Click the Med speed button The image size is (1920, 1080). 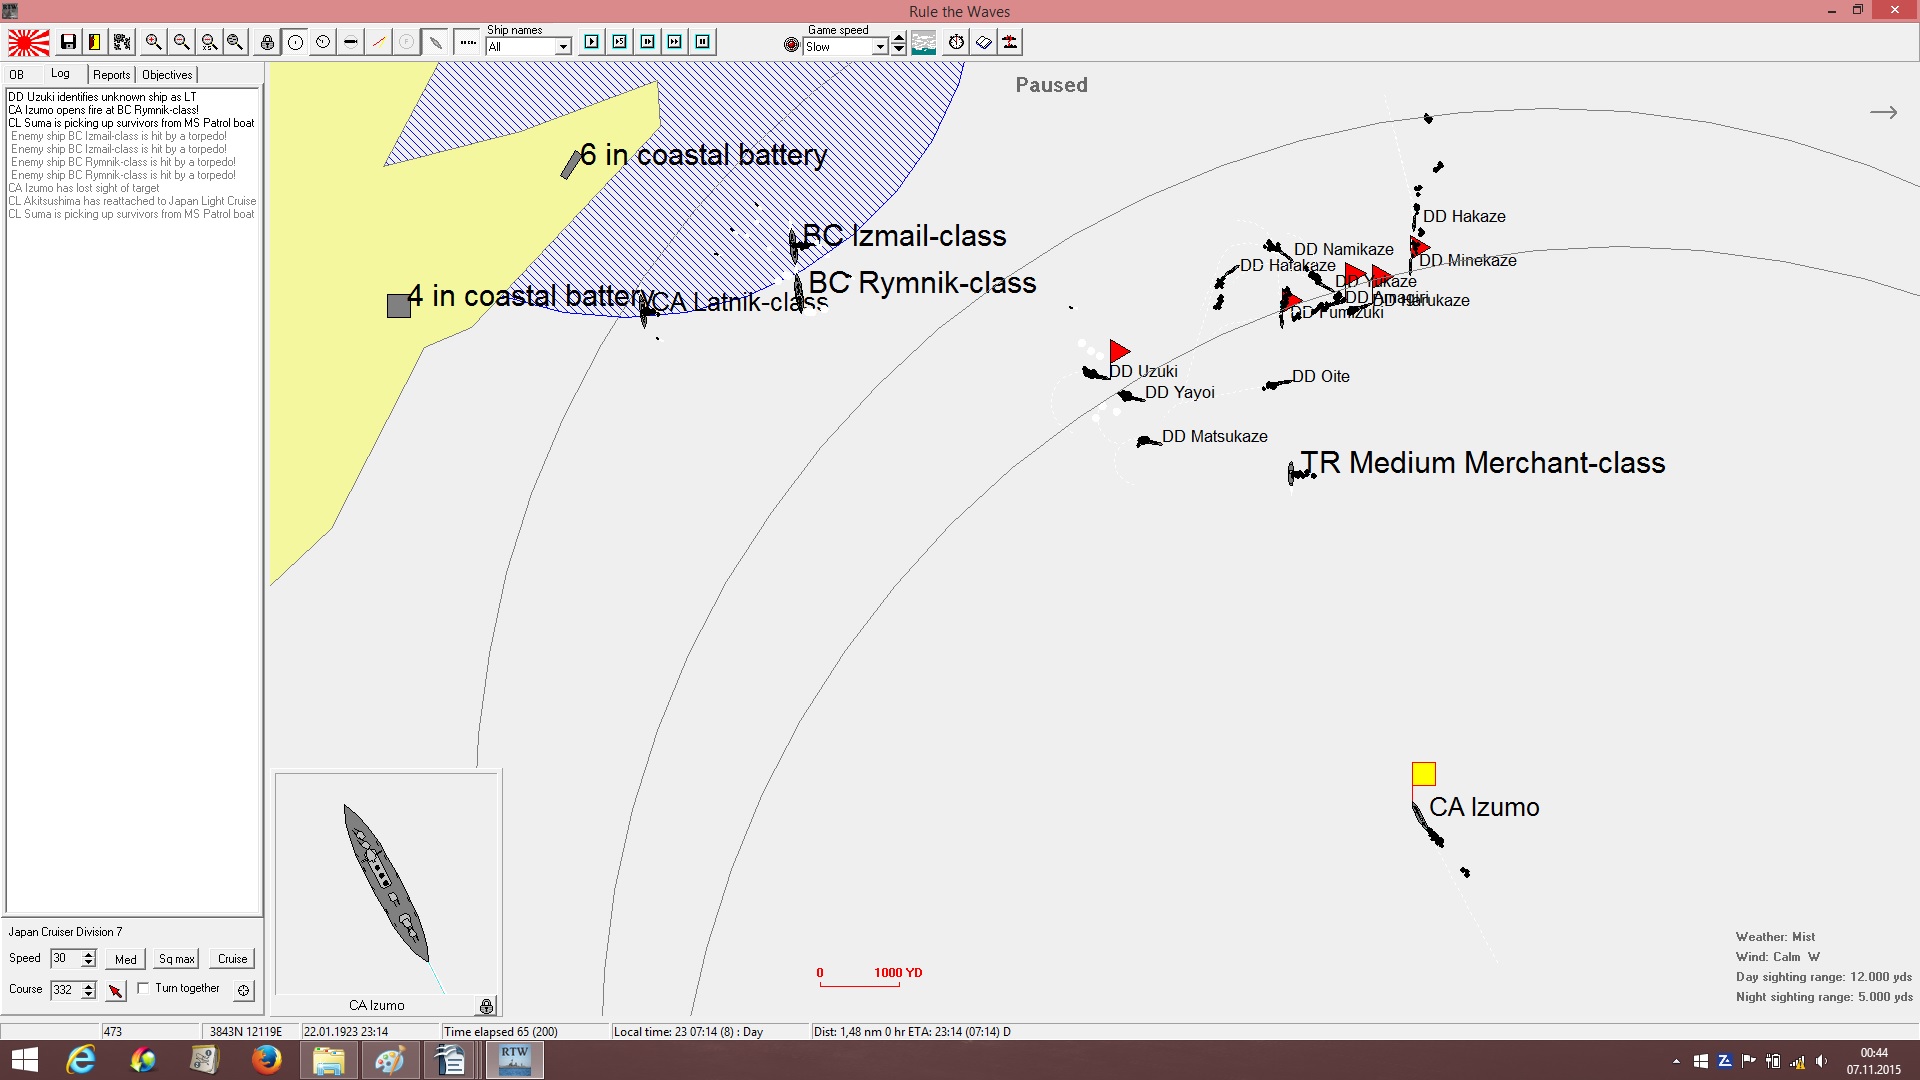[126, 959]
